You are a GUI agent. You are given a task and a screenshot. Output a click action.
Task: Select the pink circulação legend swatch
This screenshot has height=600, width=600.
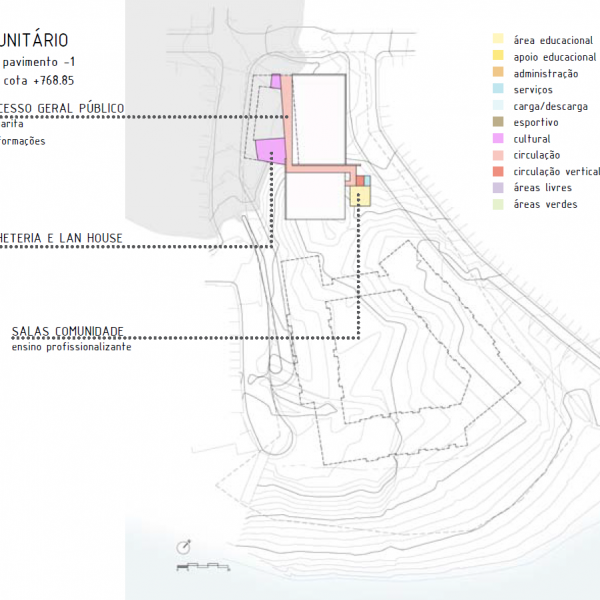pos(498,155)
